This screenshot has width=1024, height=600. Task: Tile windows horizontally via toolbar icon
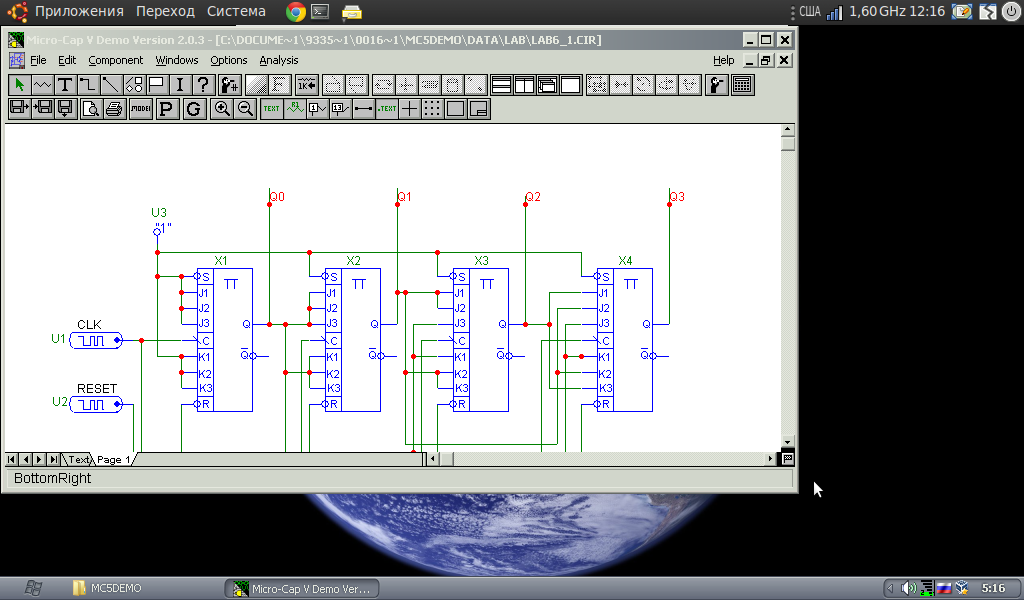click(501, 85)
